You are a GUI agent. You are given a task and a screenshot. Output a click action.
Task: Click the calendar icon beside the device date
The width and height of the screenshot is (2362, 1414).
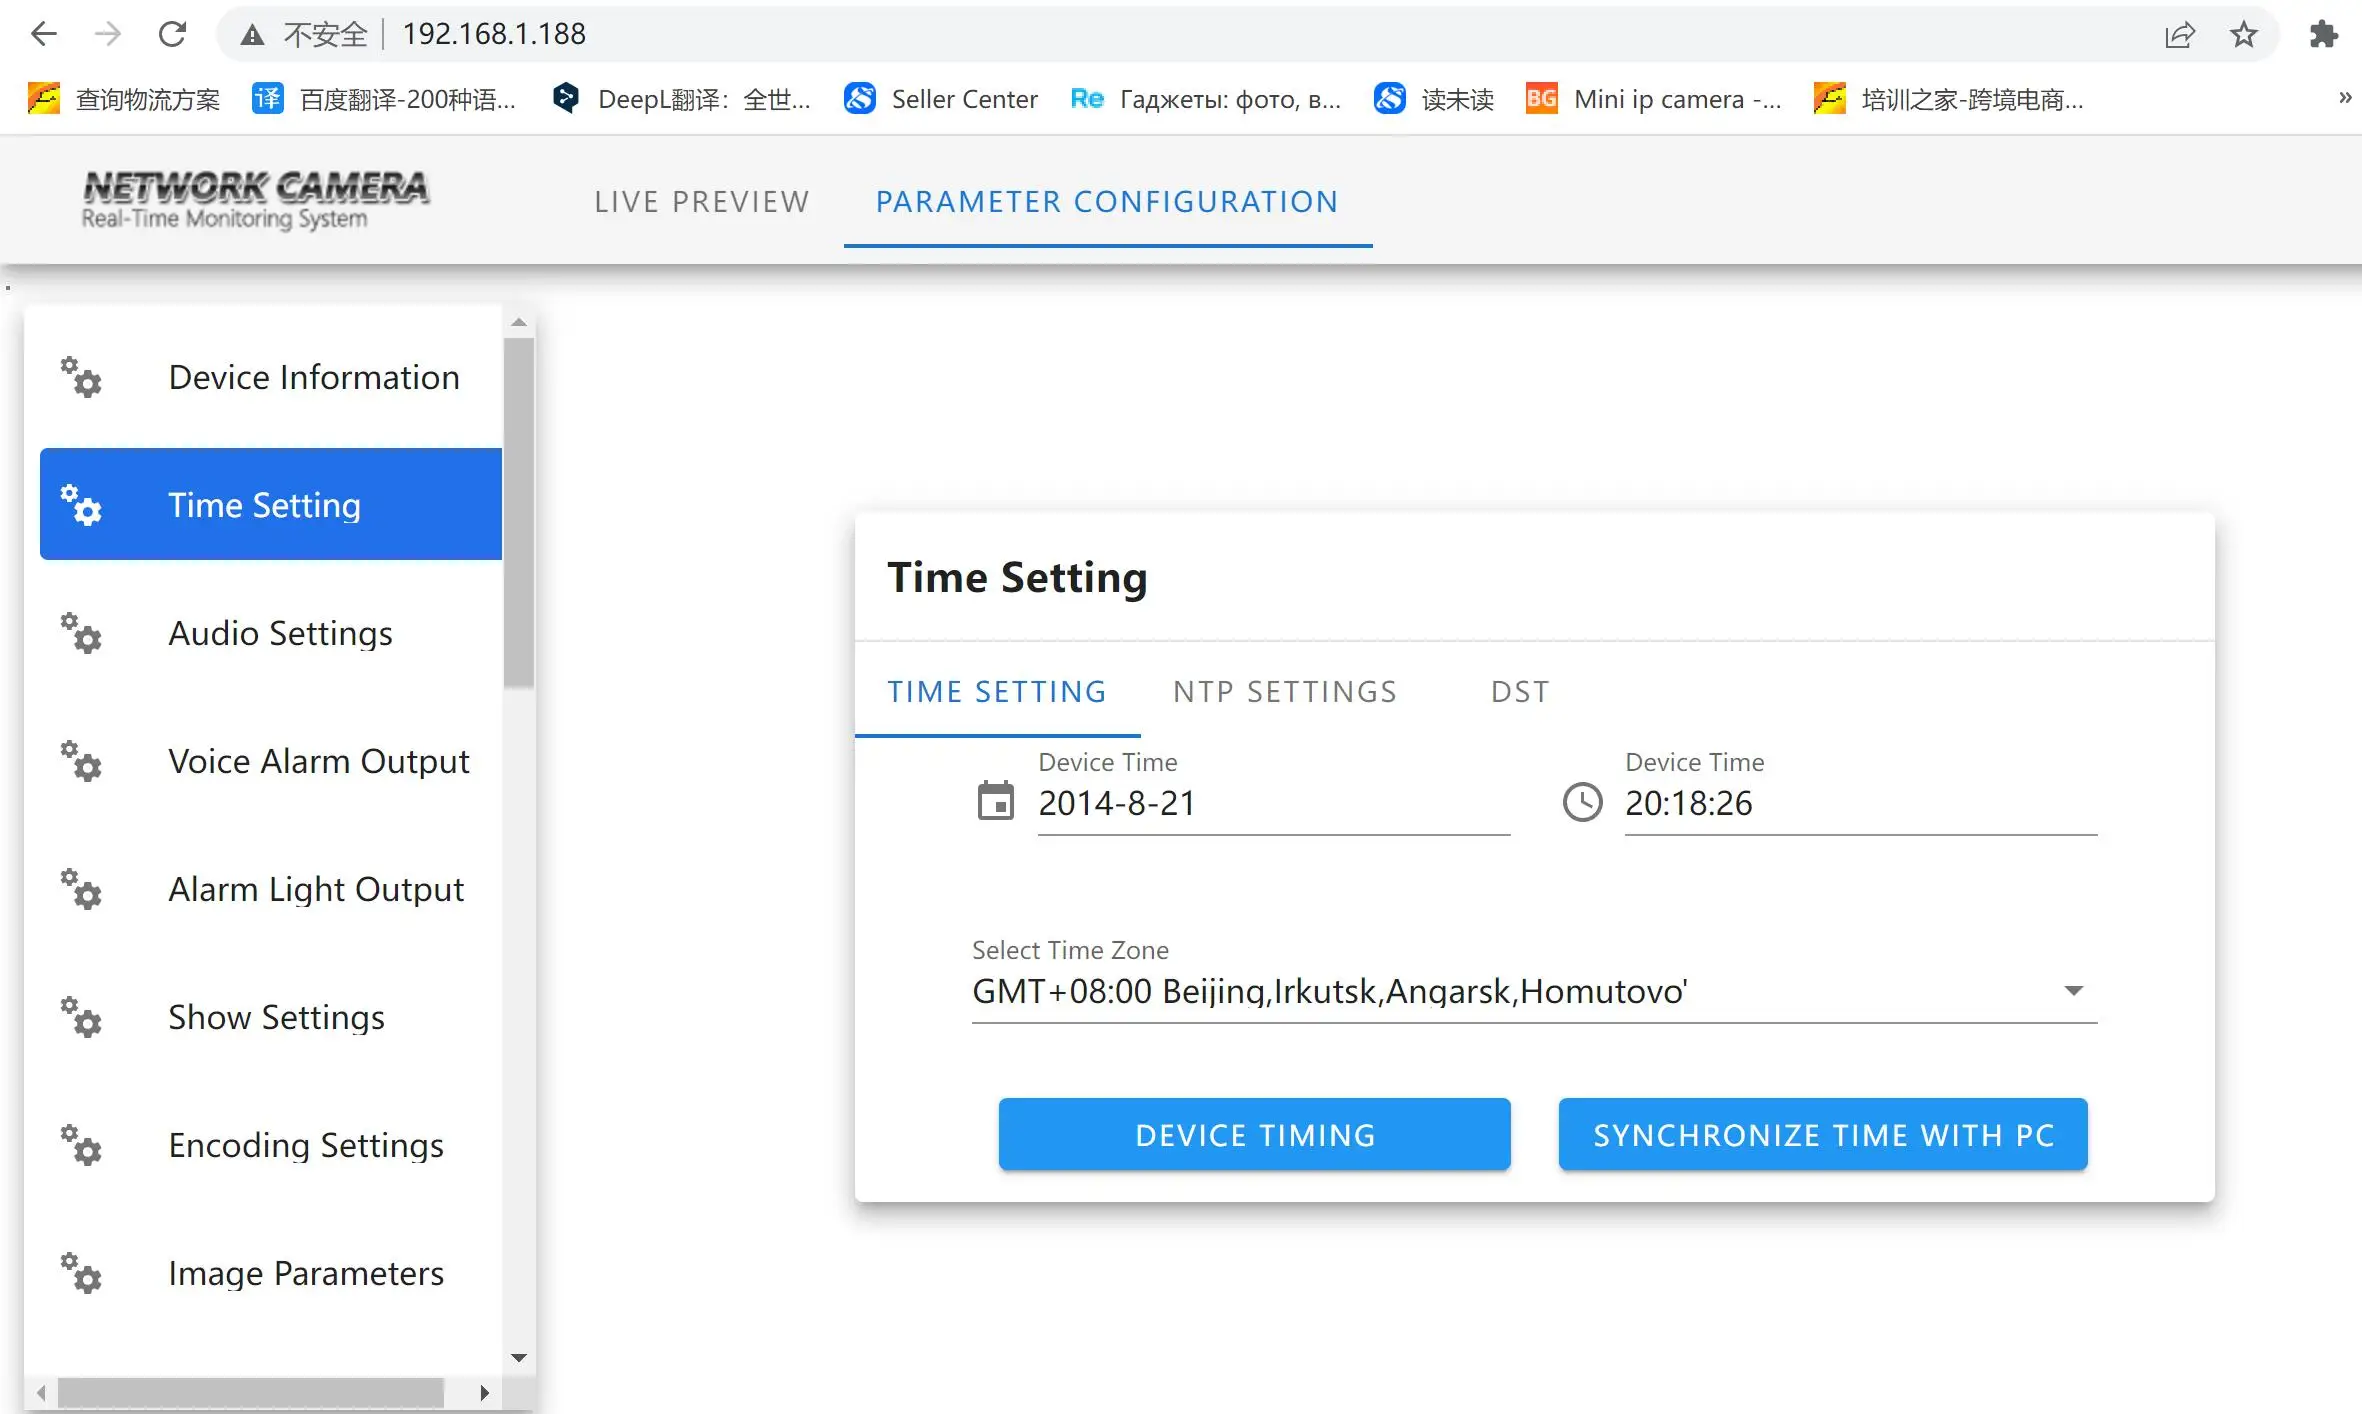[x=995, y=802]
